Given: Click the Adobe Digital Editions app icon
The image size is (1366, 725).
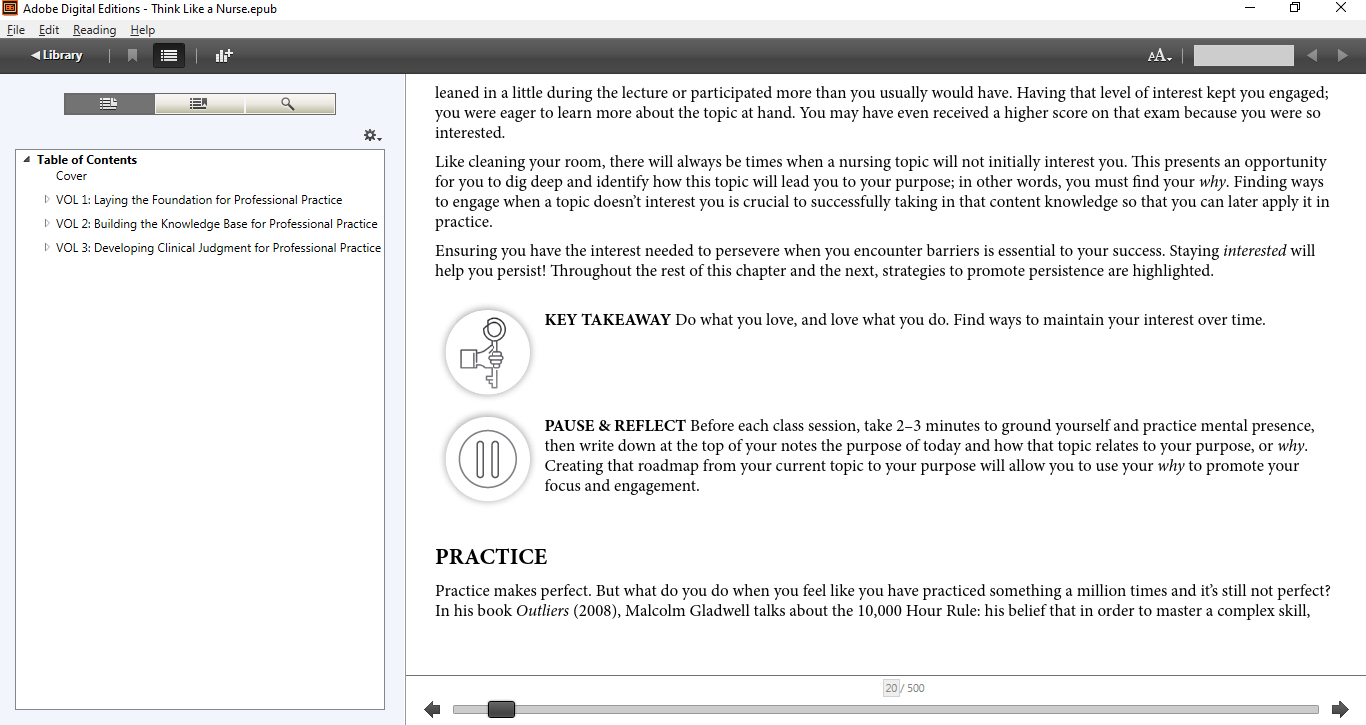Looking at the screenshot, I should click(10, 8).
